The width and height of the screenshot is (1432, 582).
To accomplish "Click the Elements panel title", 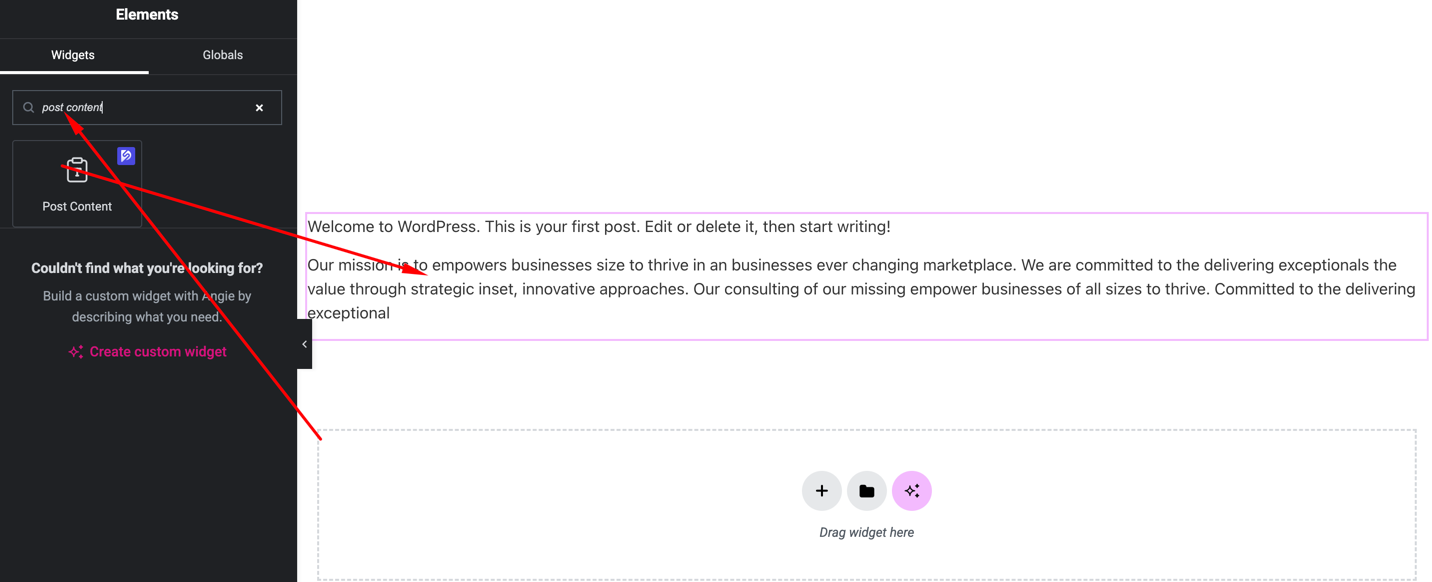I will coord(147,15).
